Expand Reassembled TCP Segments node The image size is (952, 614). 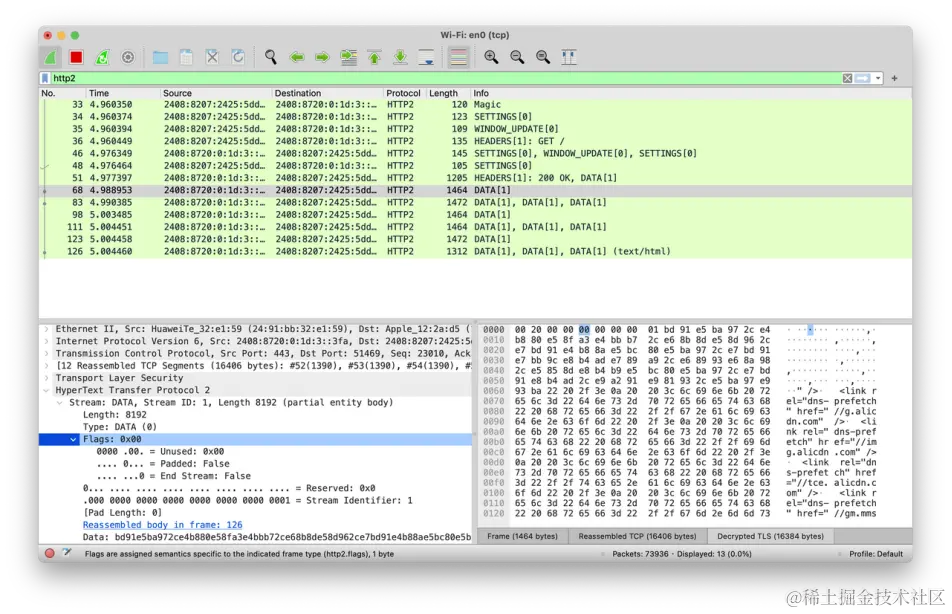click(47, 366)
